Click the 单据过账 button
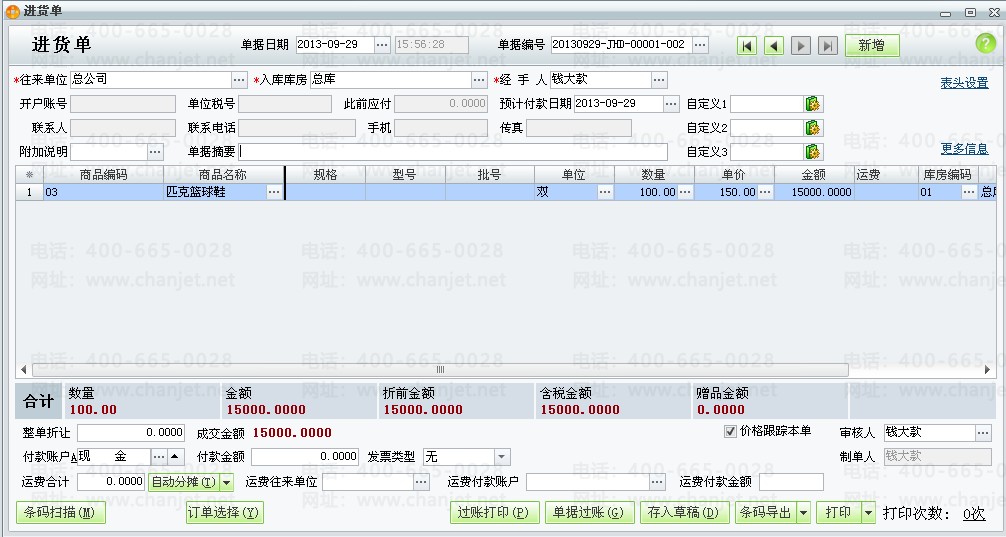The image size is (1006, 537). [588, 513]
